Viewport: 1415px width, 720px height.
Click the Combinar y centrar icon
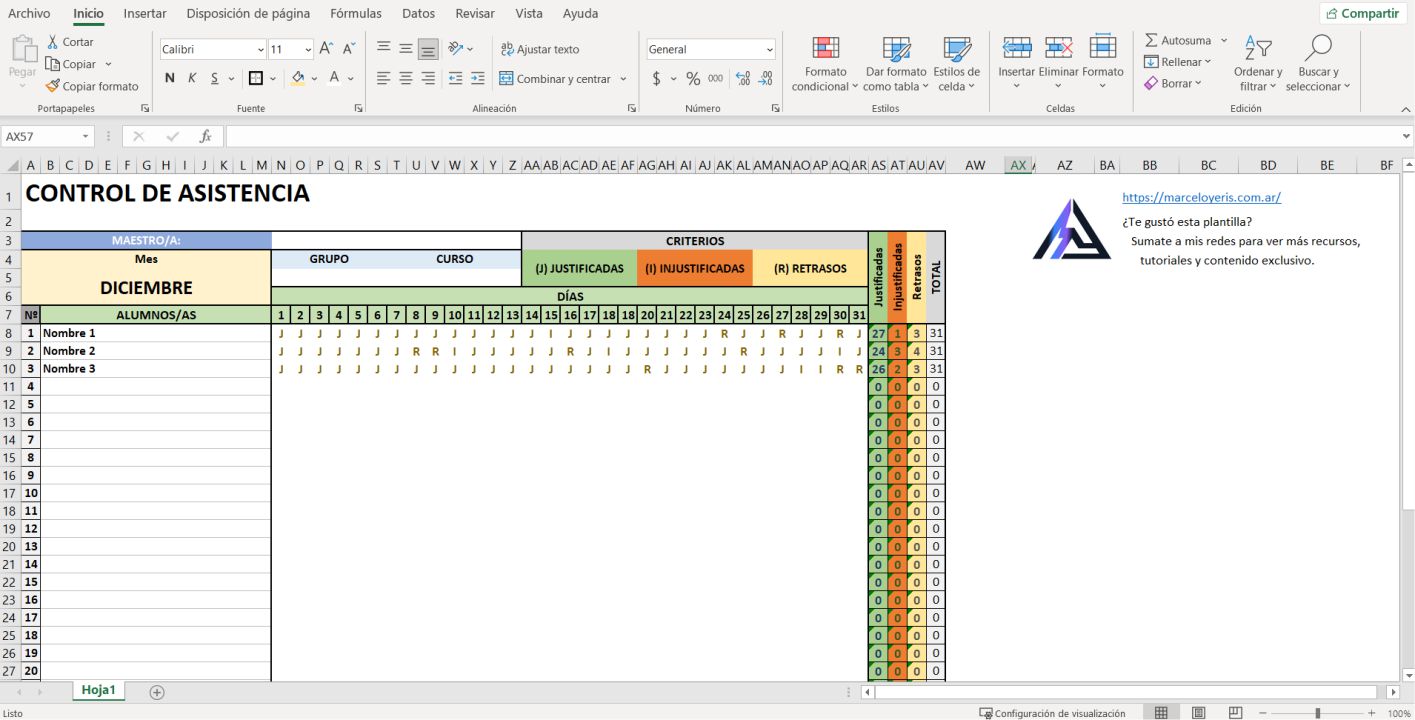[x=506, y=79]
